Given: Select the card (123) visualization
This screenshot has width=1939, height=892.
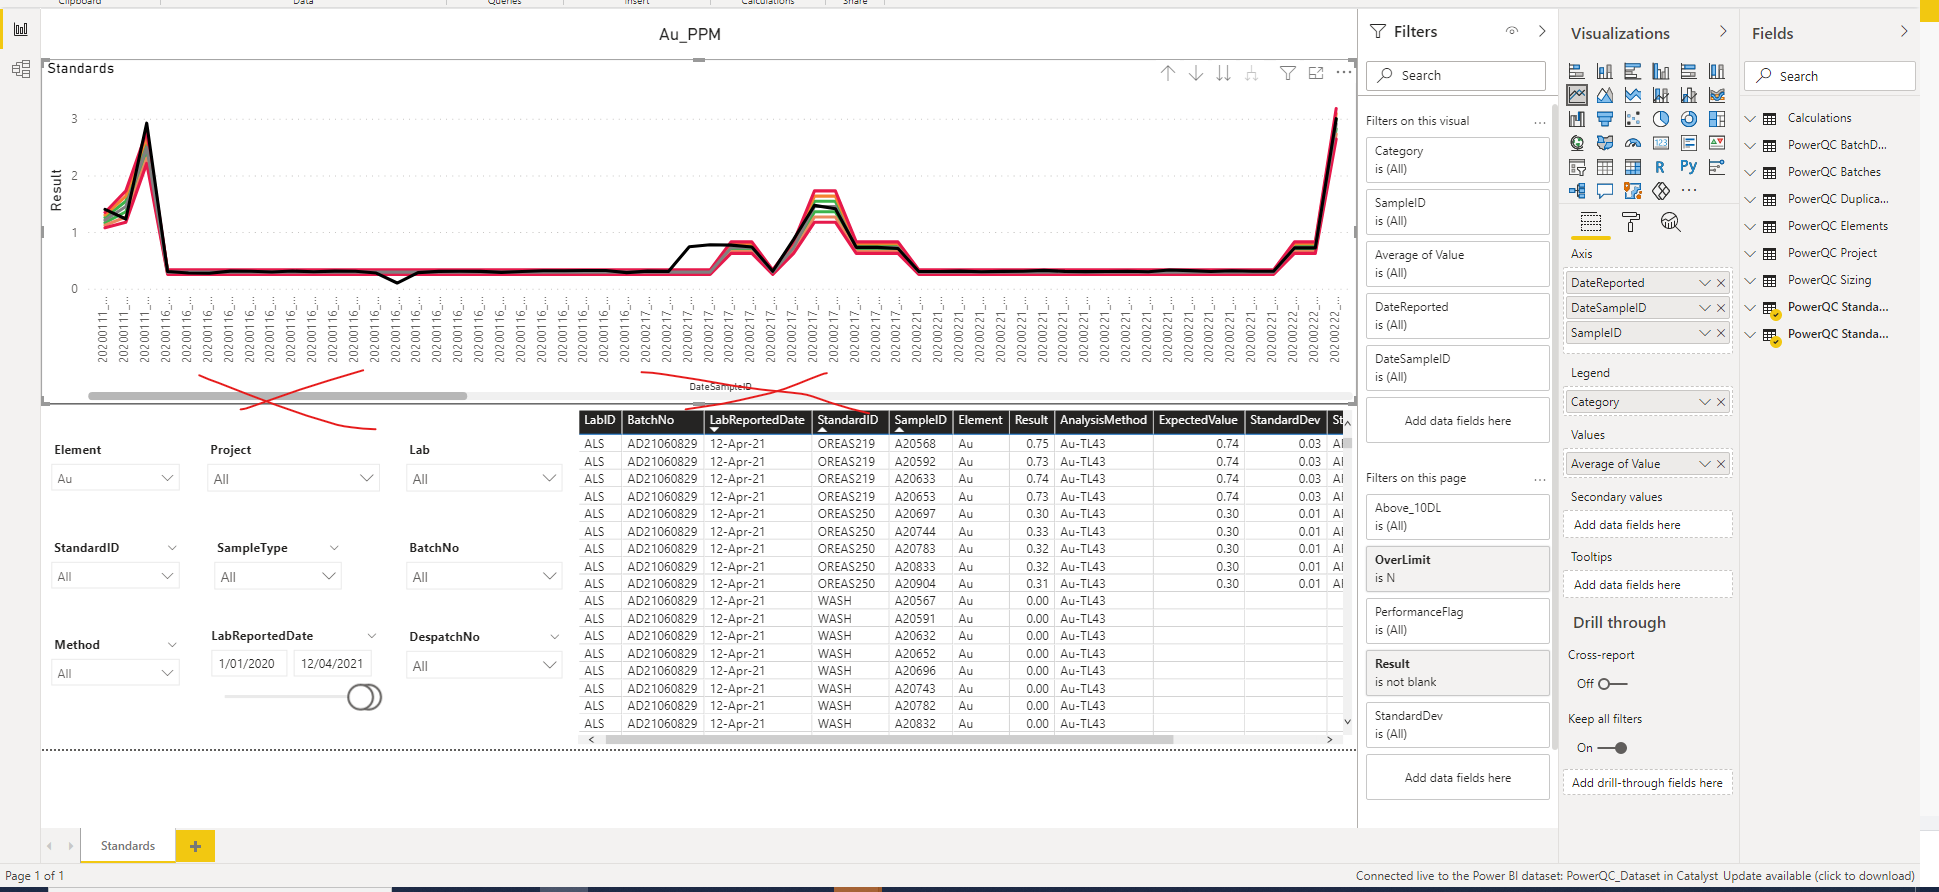Looking at the screenshot, I should pos(1661,143).
